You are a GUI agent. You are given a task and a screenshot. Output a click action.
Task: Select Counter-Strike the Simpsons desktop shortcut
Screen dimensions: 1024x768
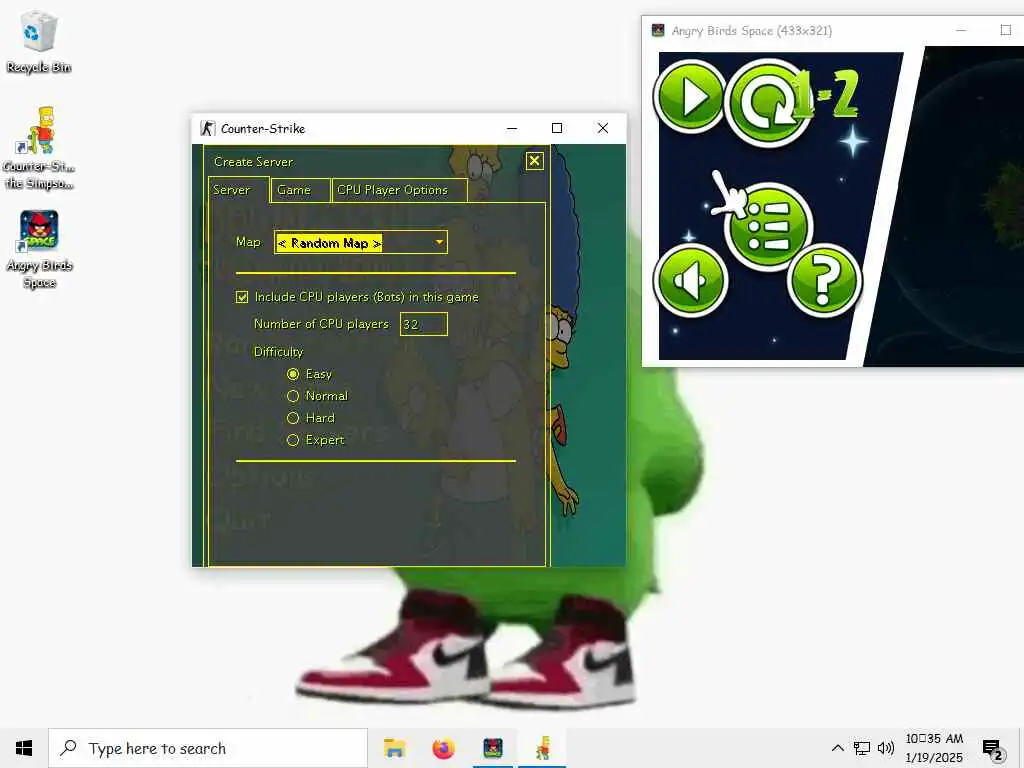point(39,148)
